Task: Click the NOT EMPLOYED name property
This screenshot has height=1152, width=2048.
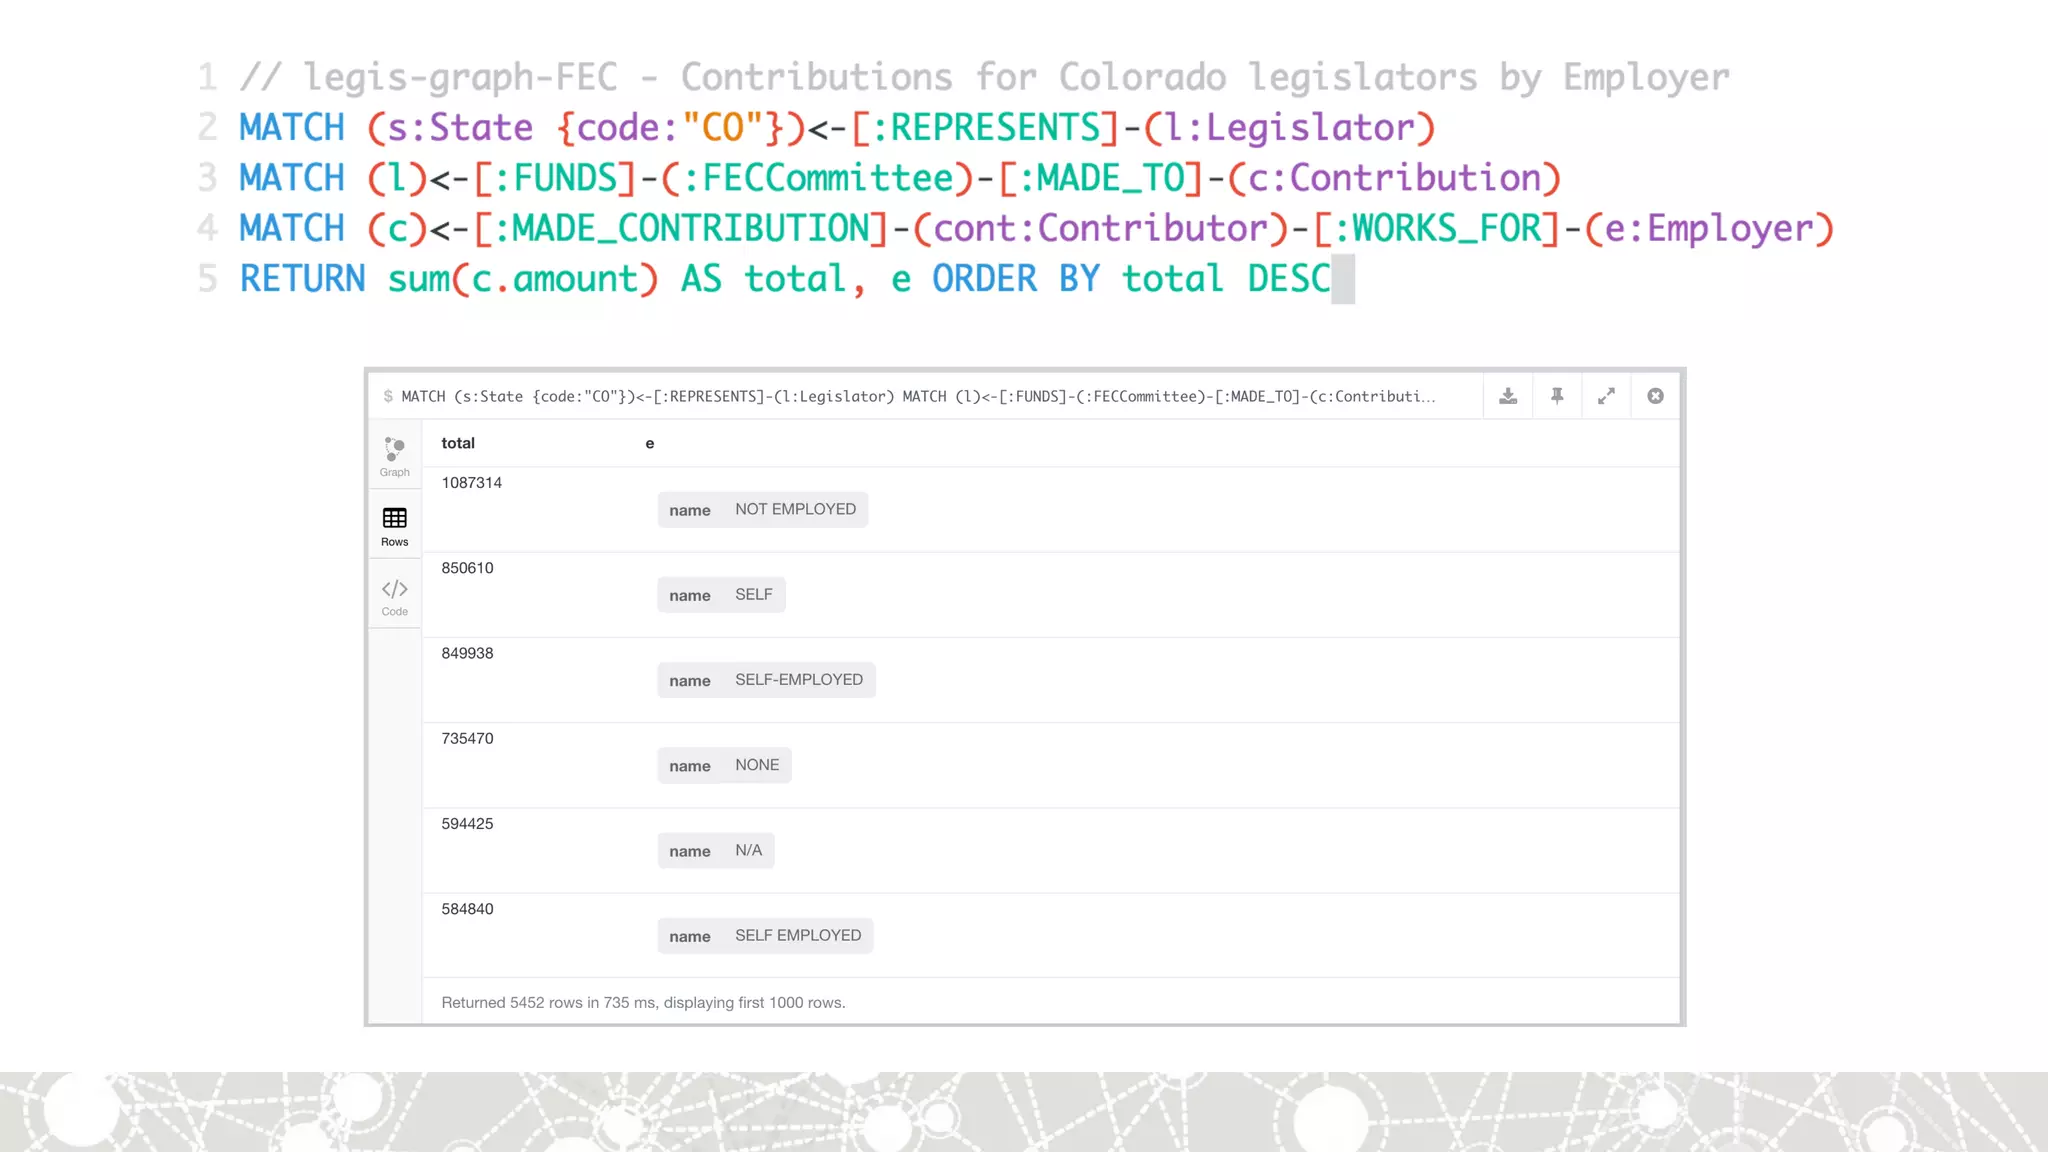Action: [x=762, y=509]
